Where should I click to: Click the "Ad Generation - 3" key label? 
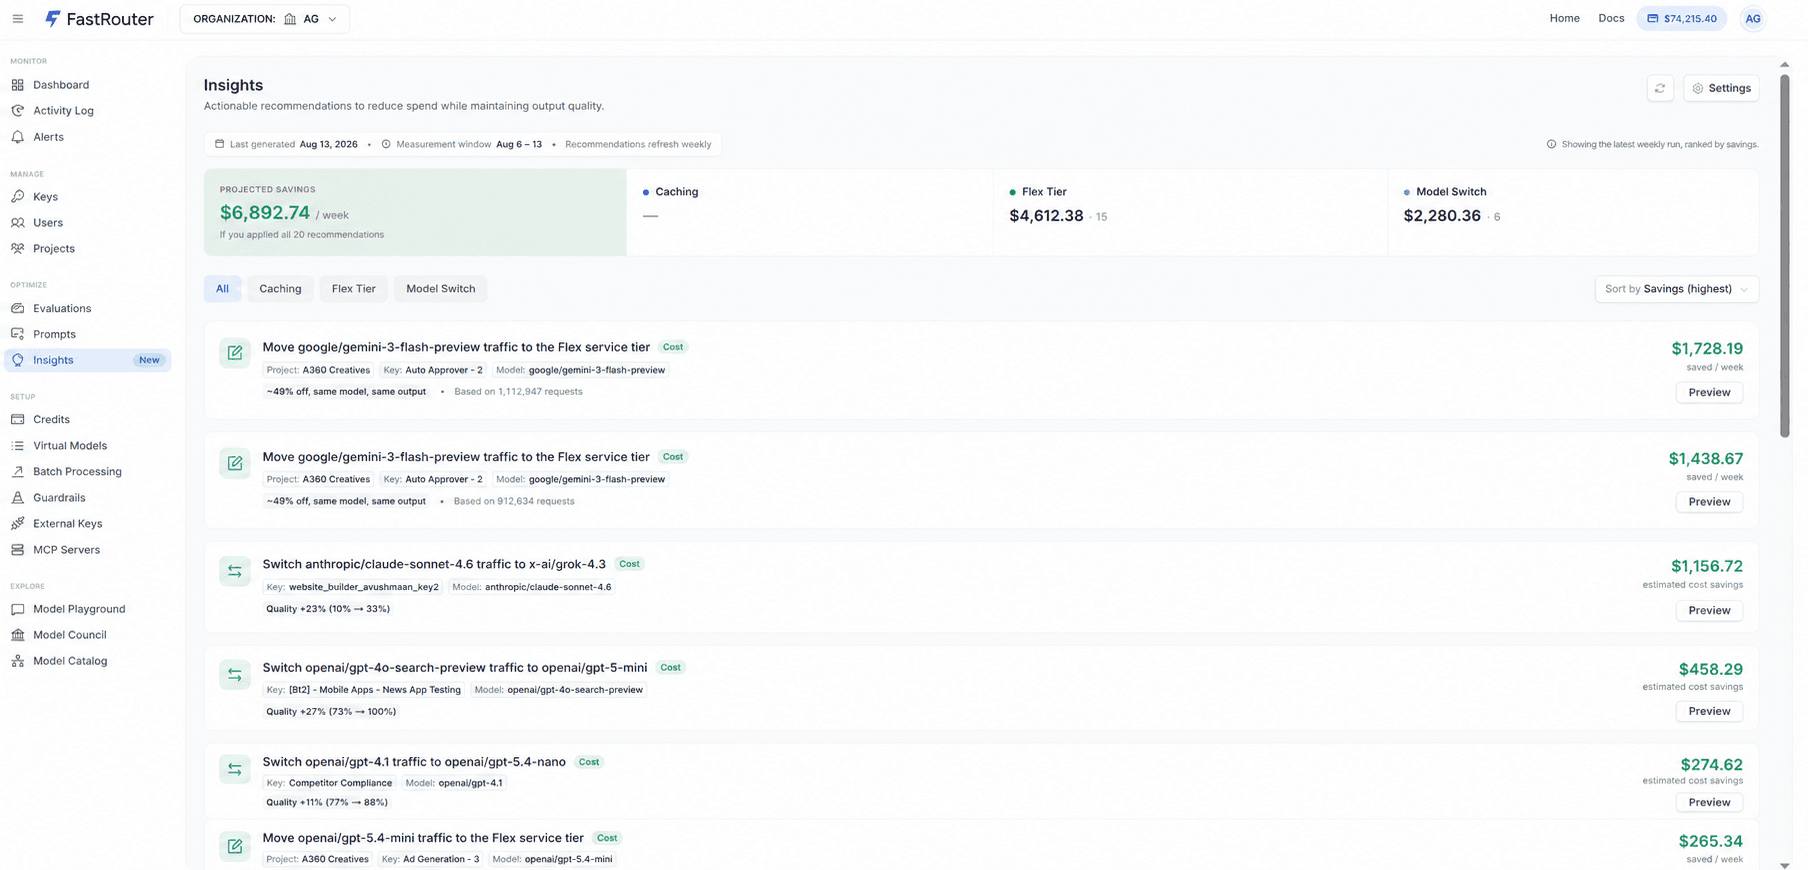pyautogui.click(x=441, y=860)
